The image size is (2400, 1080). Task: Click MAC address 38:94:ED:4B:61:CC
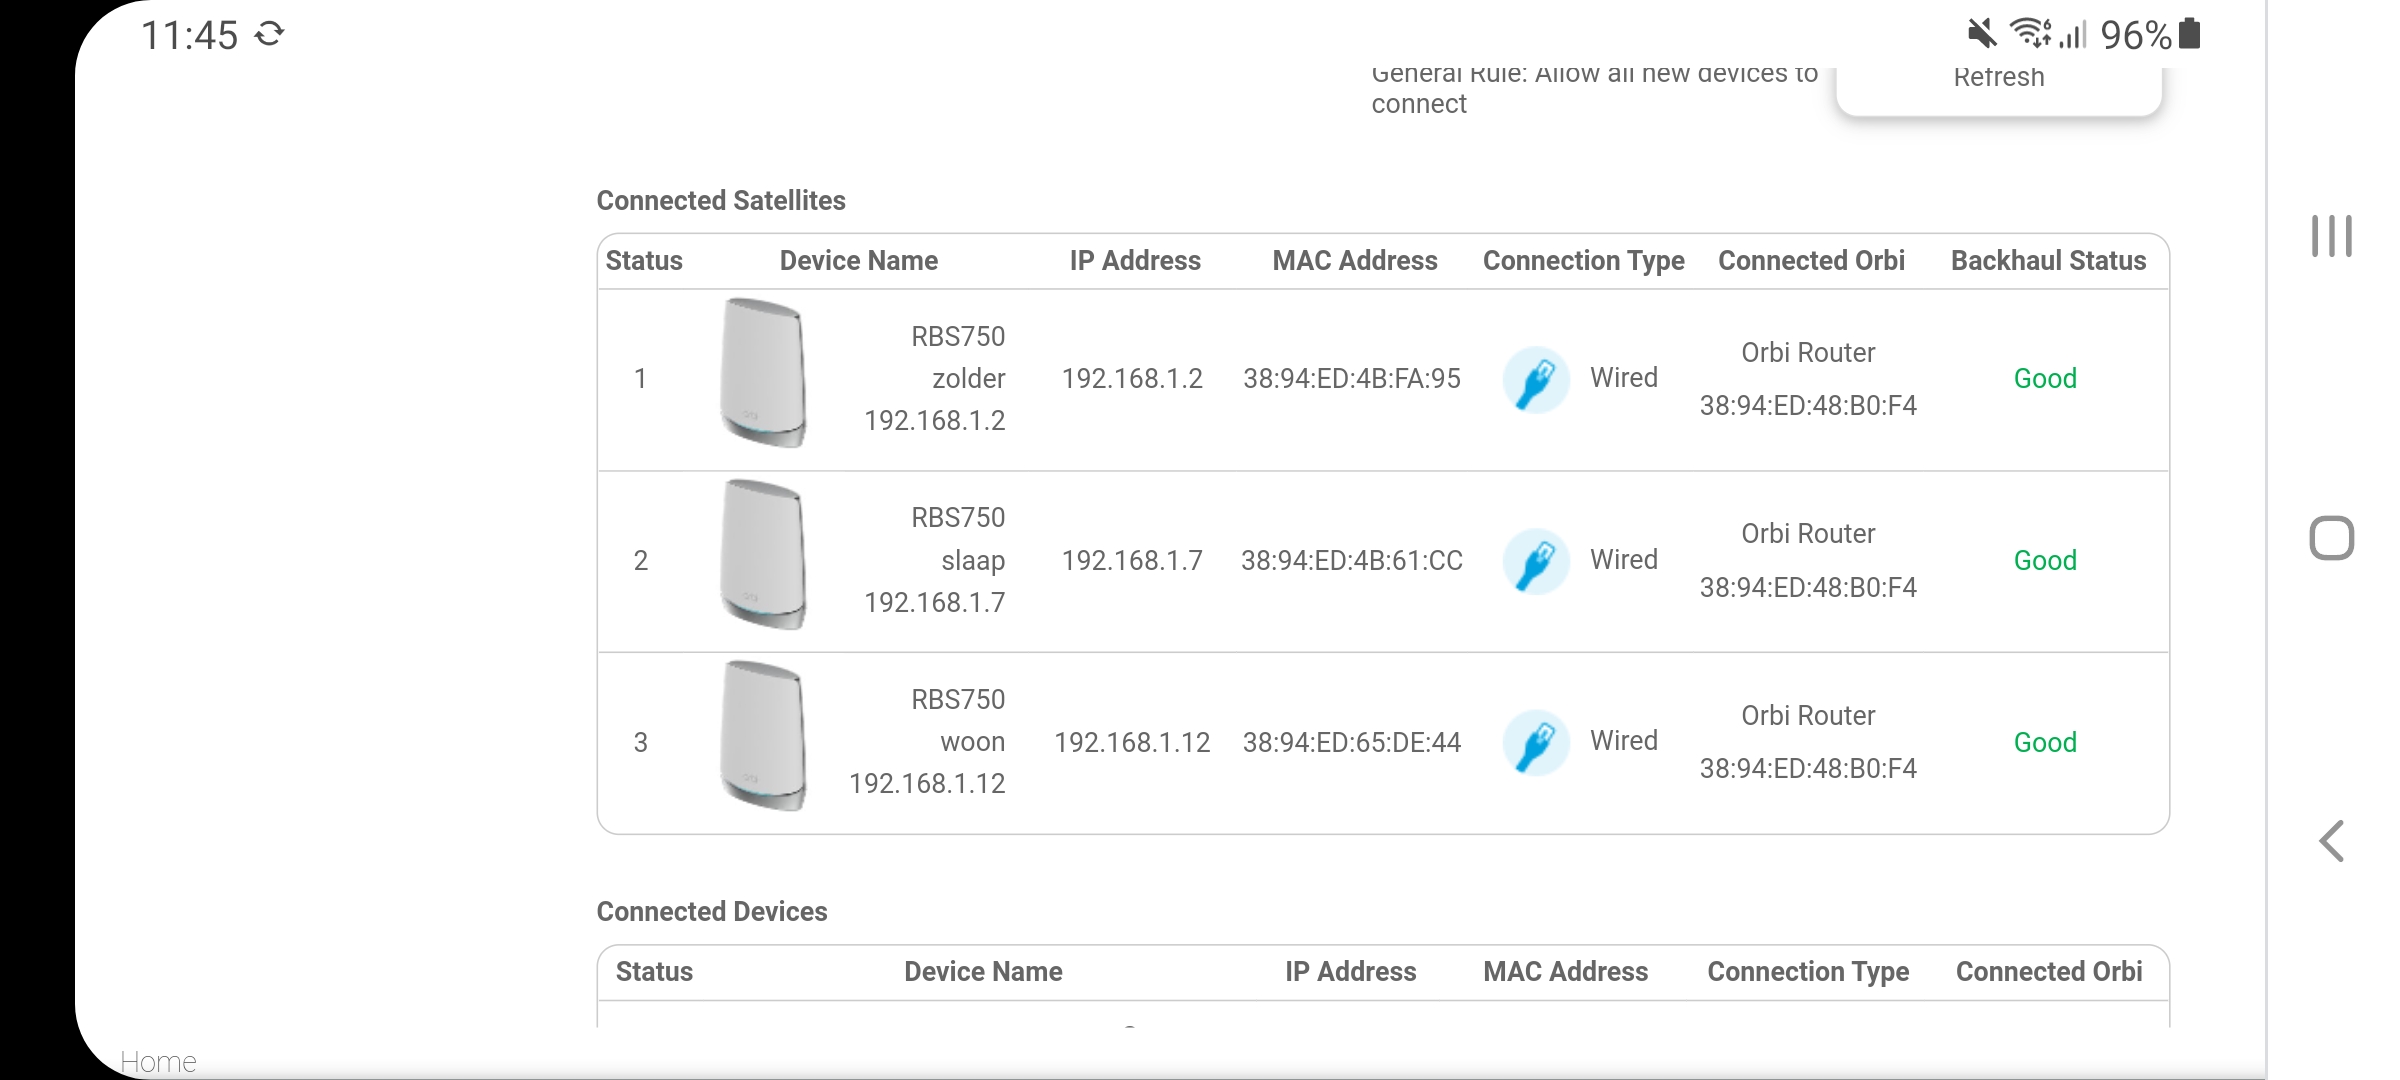click(1351, 561)
